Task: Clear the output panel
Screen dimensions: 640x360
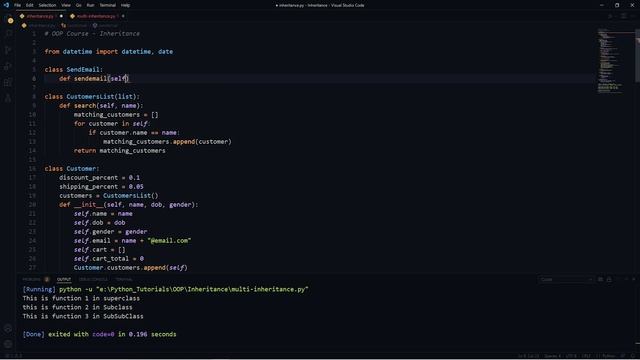Action: [x=600, y=279]
